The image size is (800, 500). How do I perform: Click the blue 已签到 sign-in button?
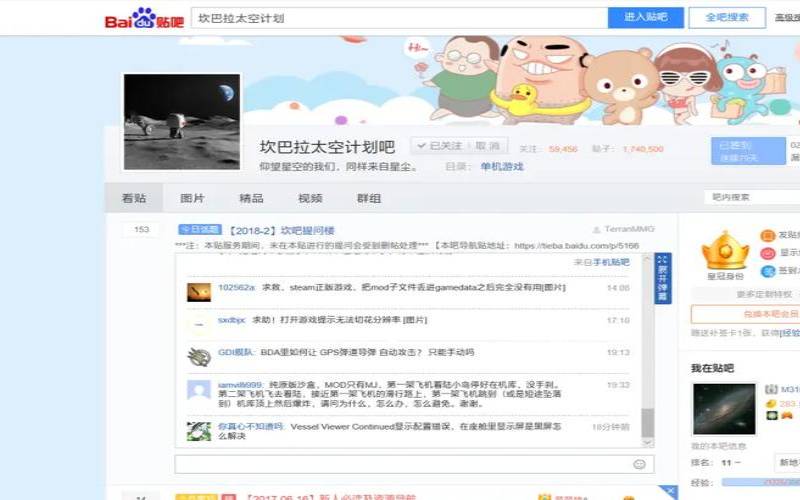point(748,151)
